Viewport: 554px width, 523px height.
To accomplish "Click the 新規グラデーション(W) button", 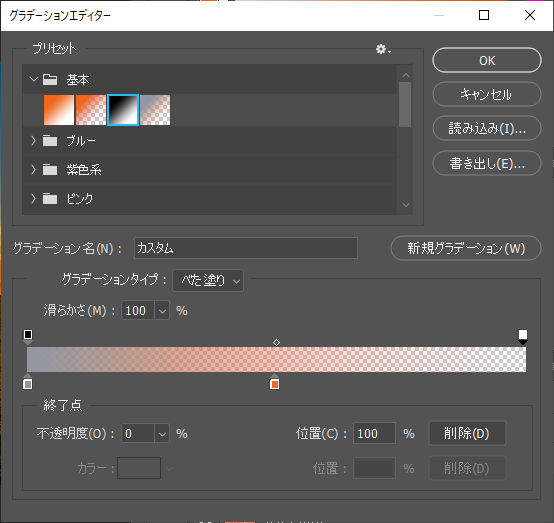I will pyautogui.click(x=466, y=248).
